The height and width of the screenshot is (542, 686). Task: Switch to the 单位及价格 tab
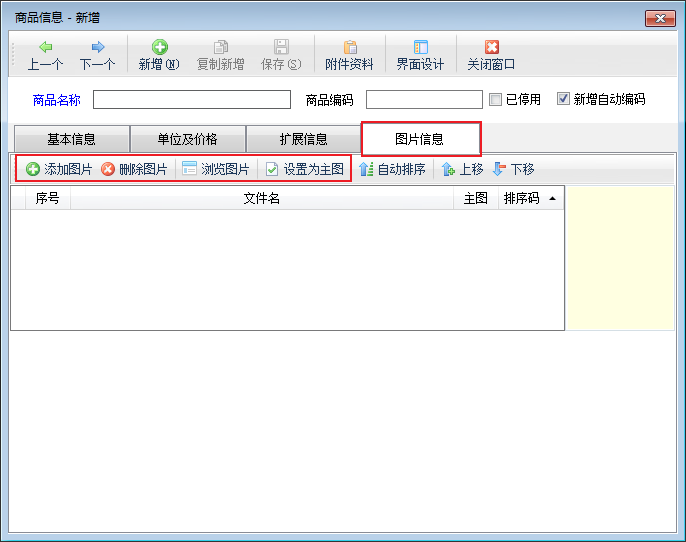click(x=187, y=139)
